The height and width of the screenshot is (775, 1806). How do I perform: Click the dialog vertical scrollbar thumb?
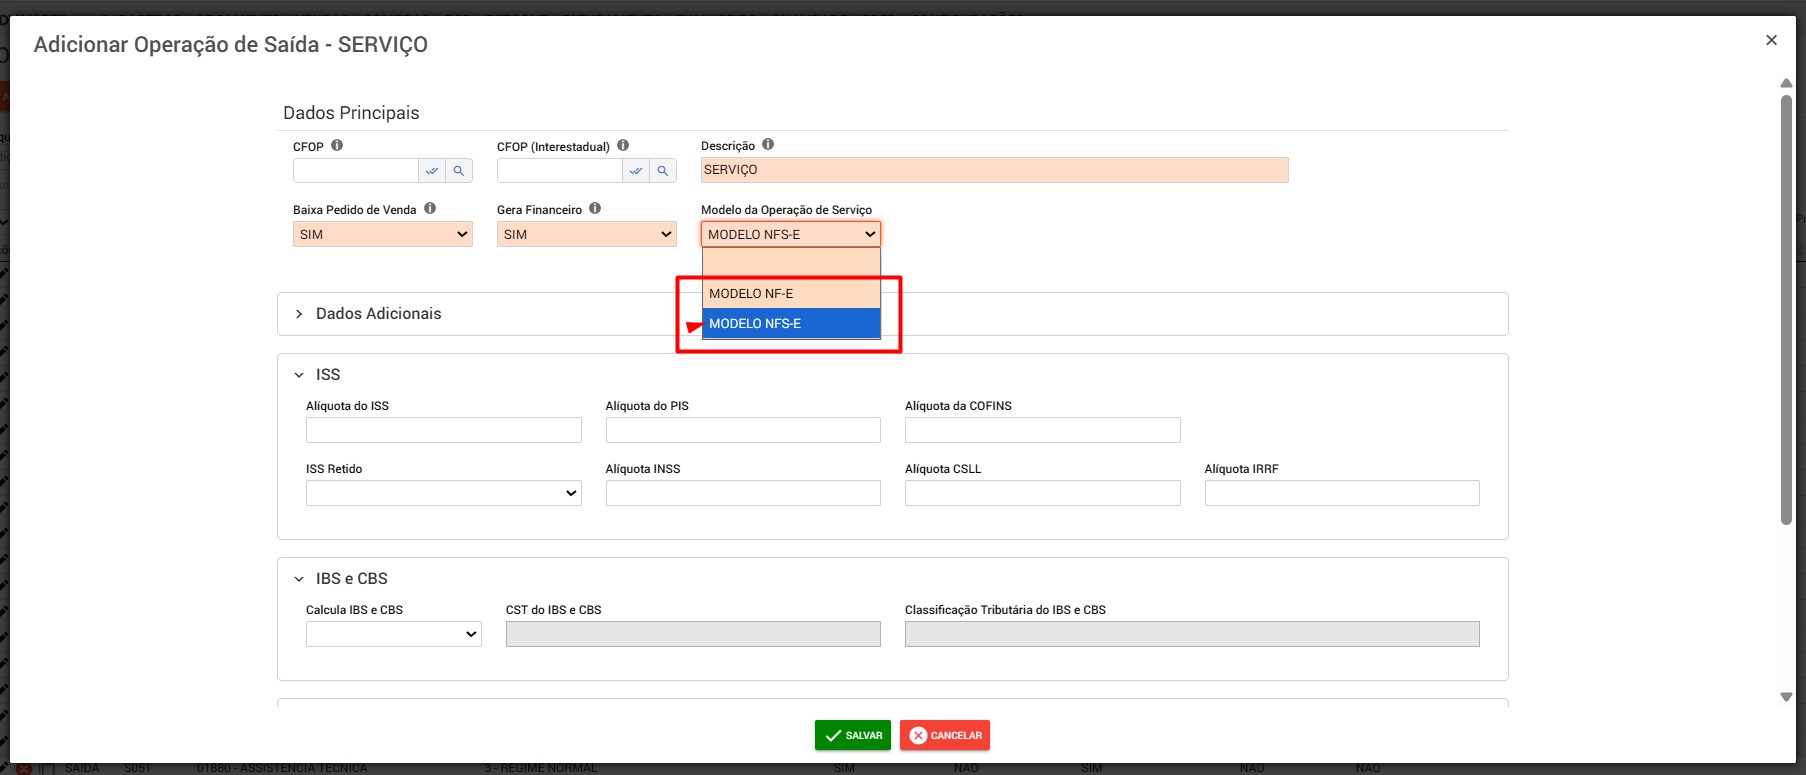[1786, 309]
